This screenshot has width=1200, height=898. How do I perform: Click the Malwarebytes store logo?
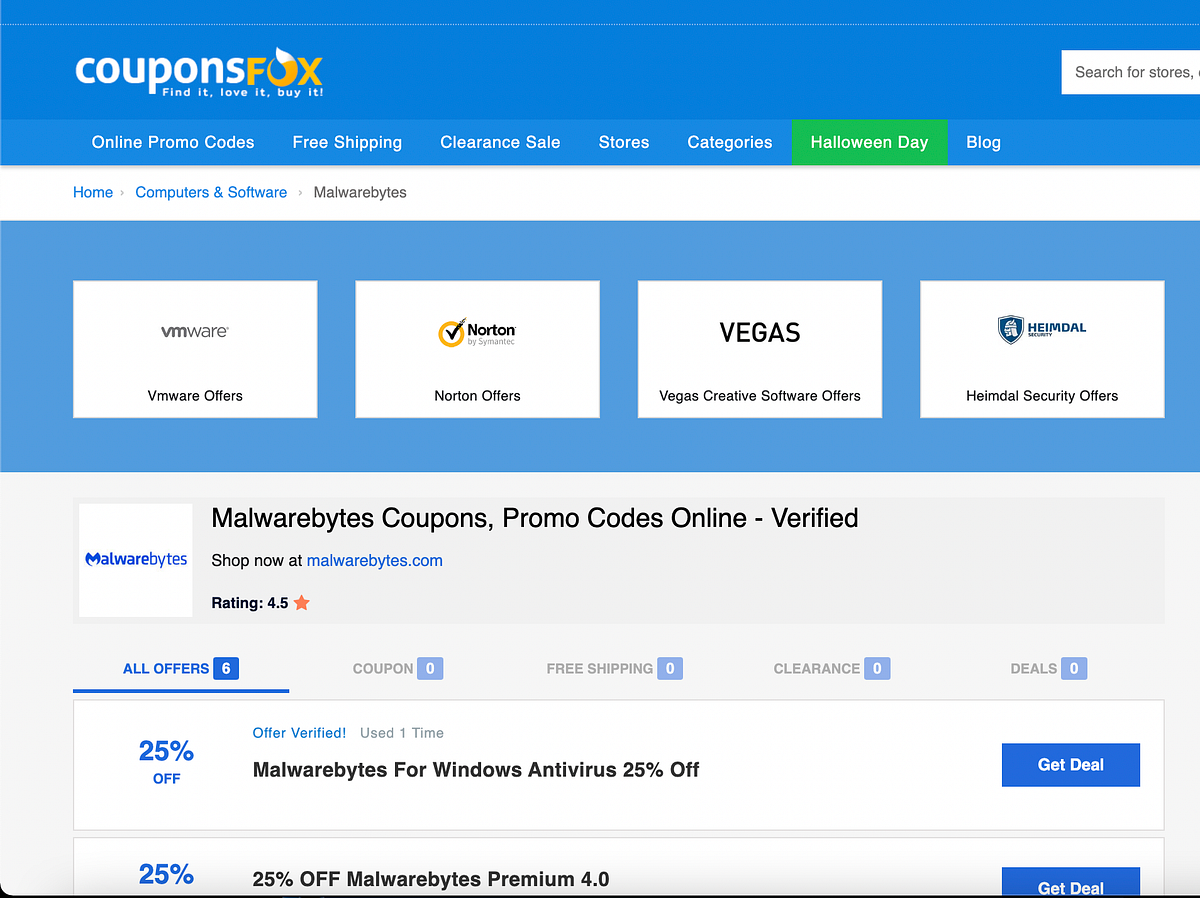point(135,558)
